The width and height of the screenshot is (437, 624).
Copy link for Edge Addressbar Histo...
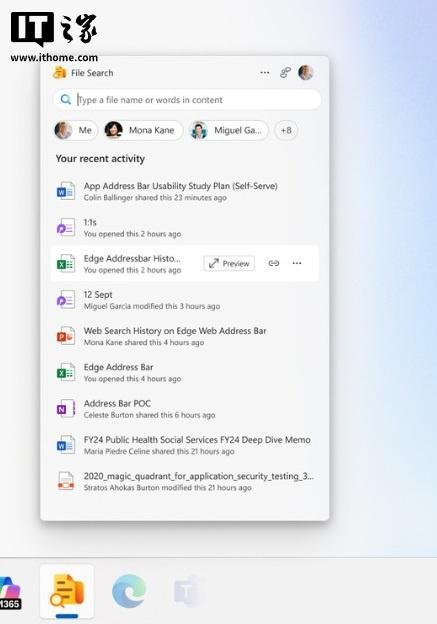[274, 263]
